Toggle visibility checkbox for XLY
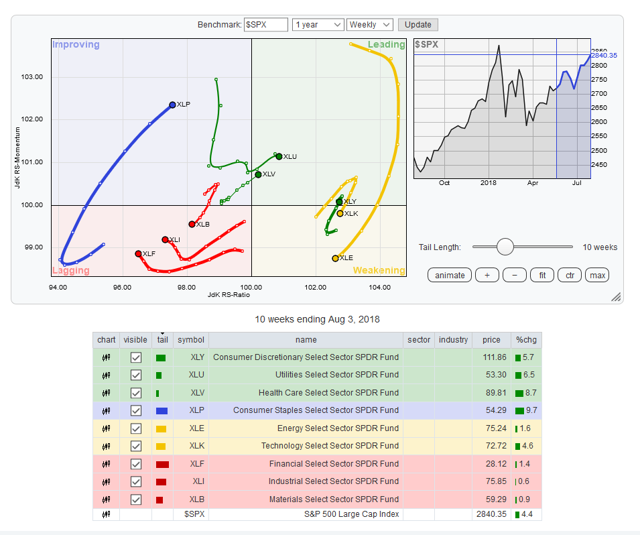640x535 pixels. coord(136,357)
